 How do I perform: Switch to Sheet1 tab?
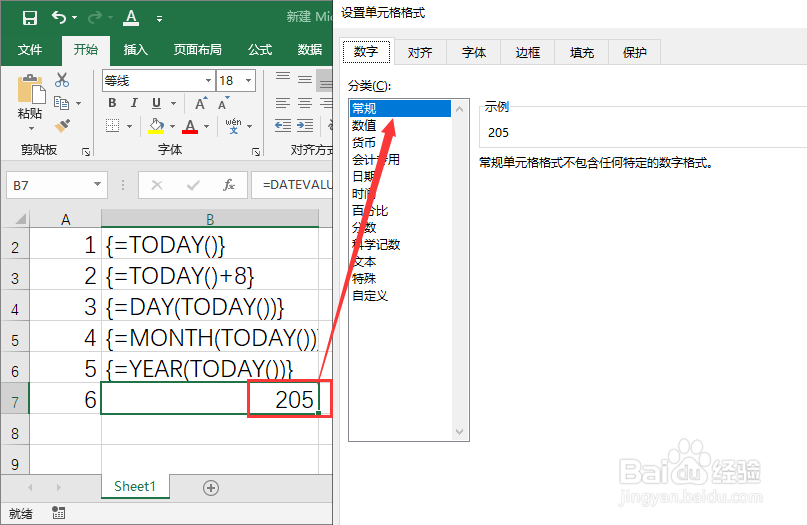[135, 486]
